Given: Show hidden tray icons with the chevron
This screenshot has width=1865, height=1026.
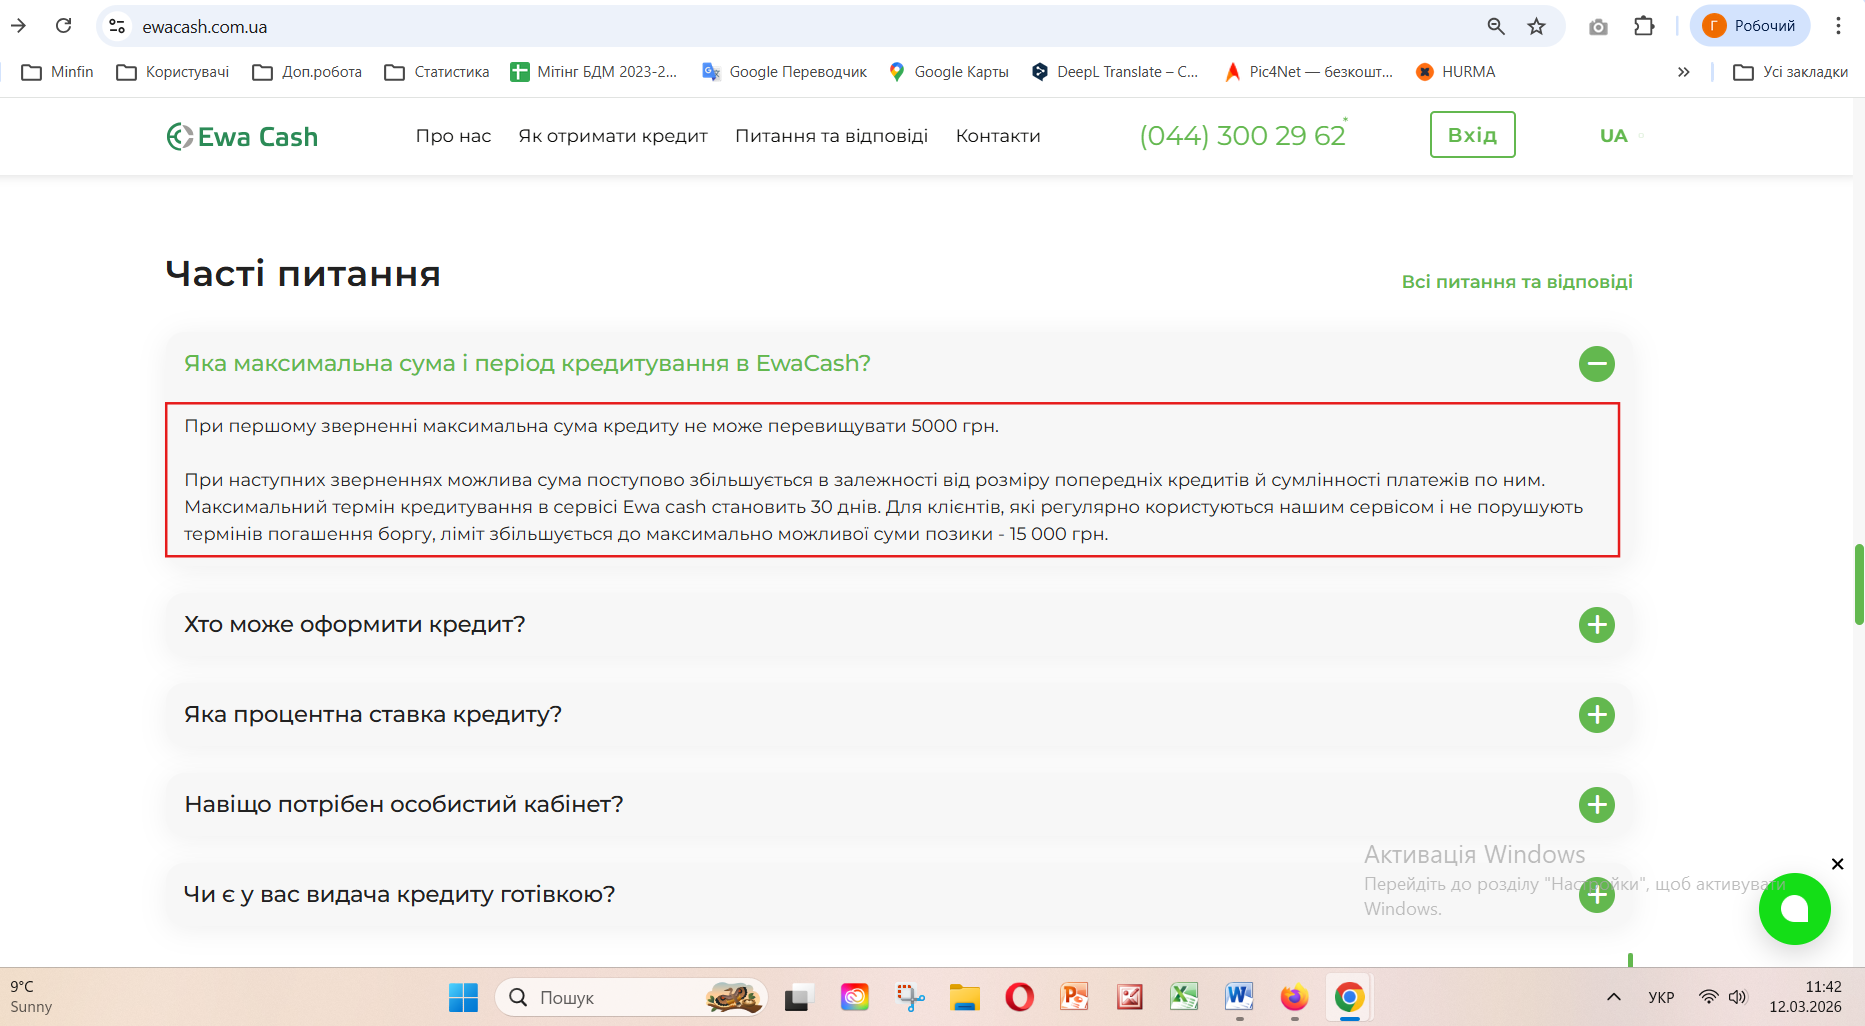Looking at the screenshot, I should pyautogui.click(x=1614, y=997).
